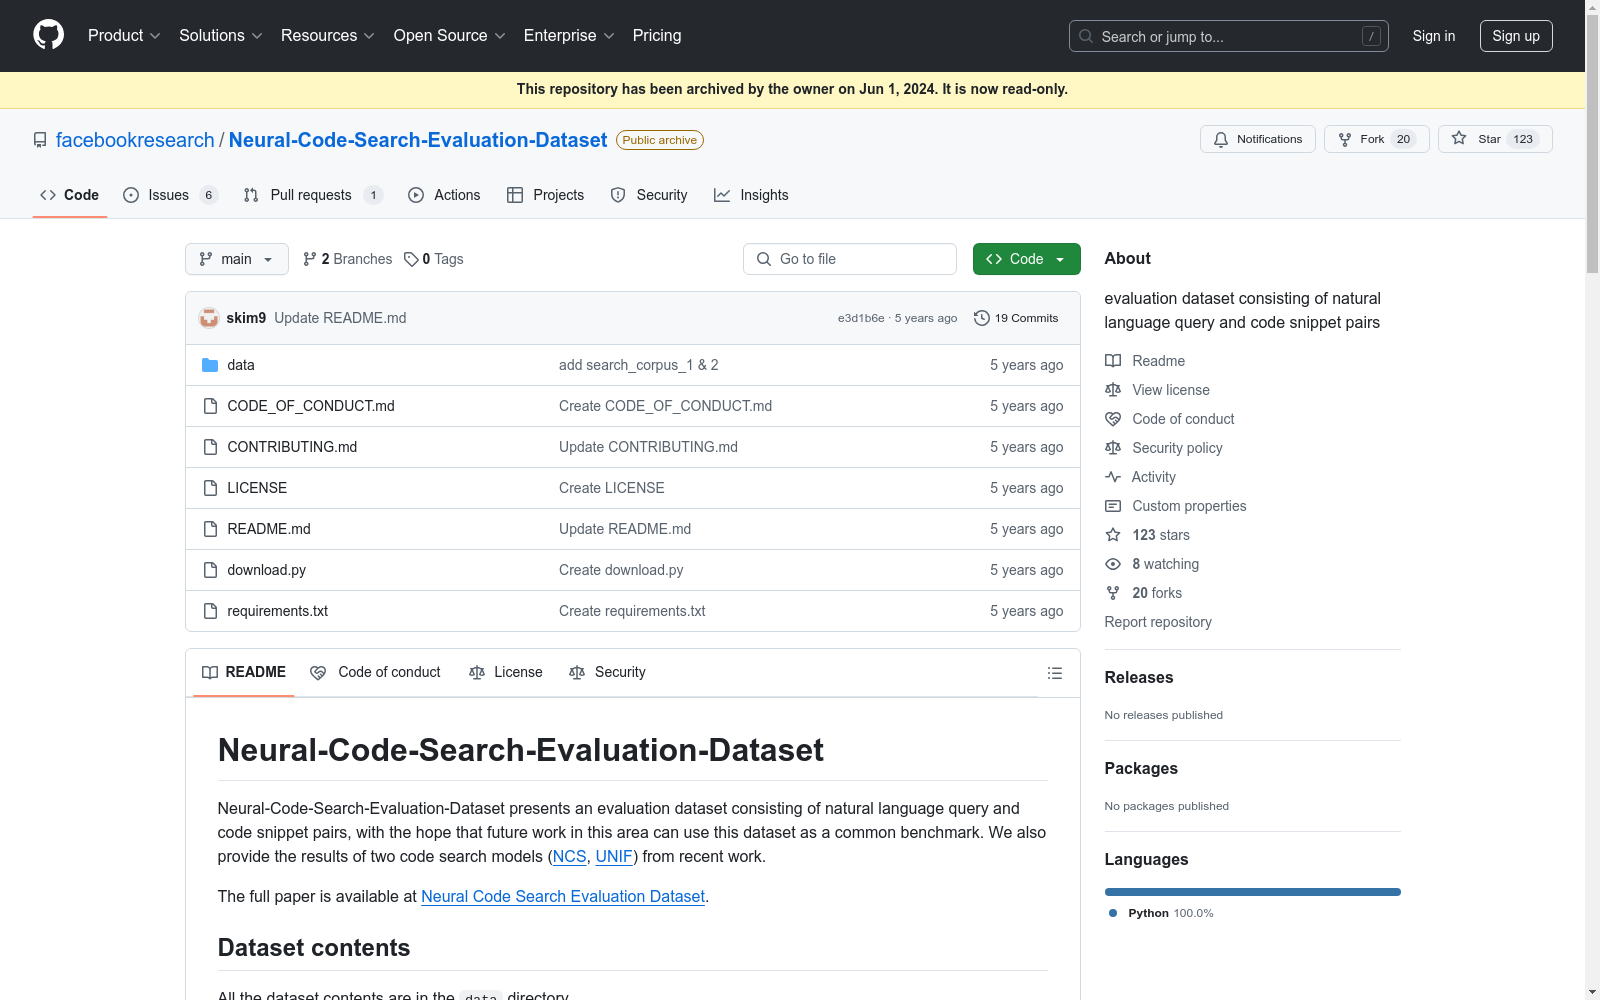Open commit hash e3d1b6e

pos(861,318)
